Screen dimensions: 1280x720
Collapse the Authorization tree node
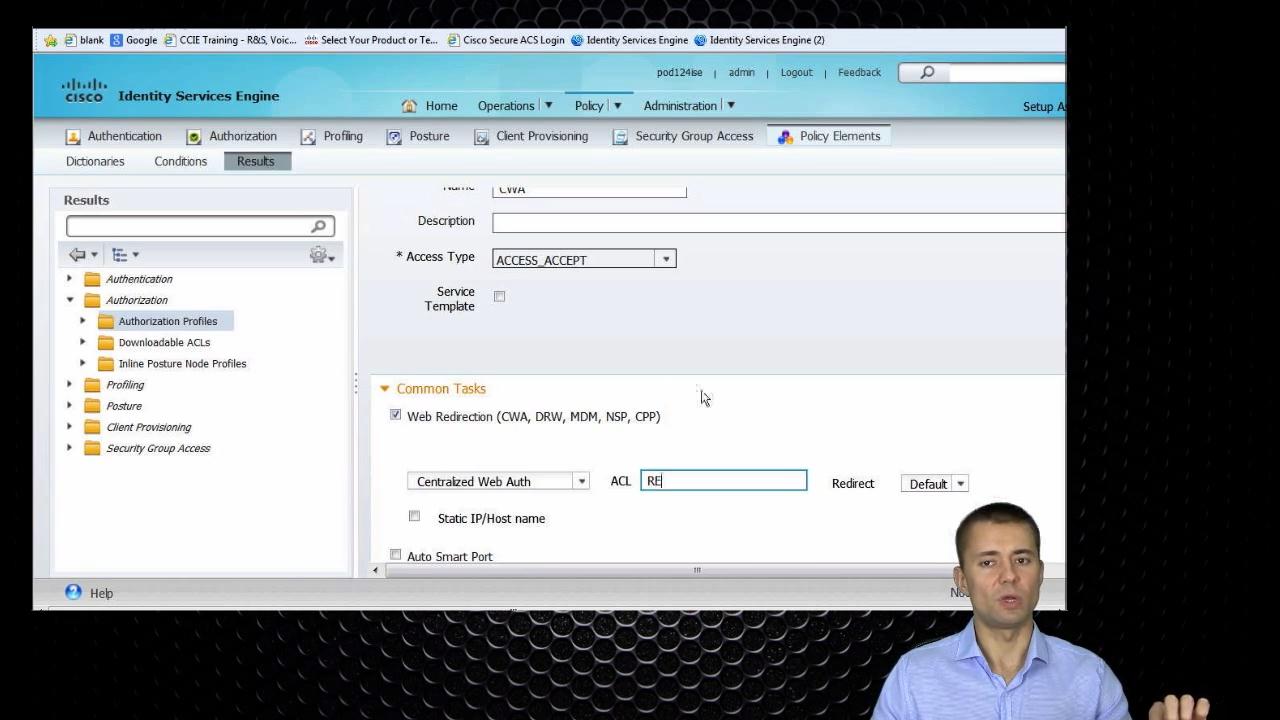(x=70, y=300)
